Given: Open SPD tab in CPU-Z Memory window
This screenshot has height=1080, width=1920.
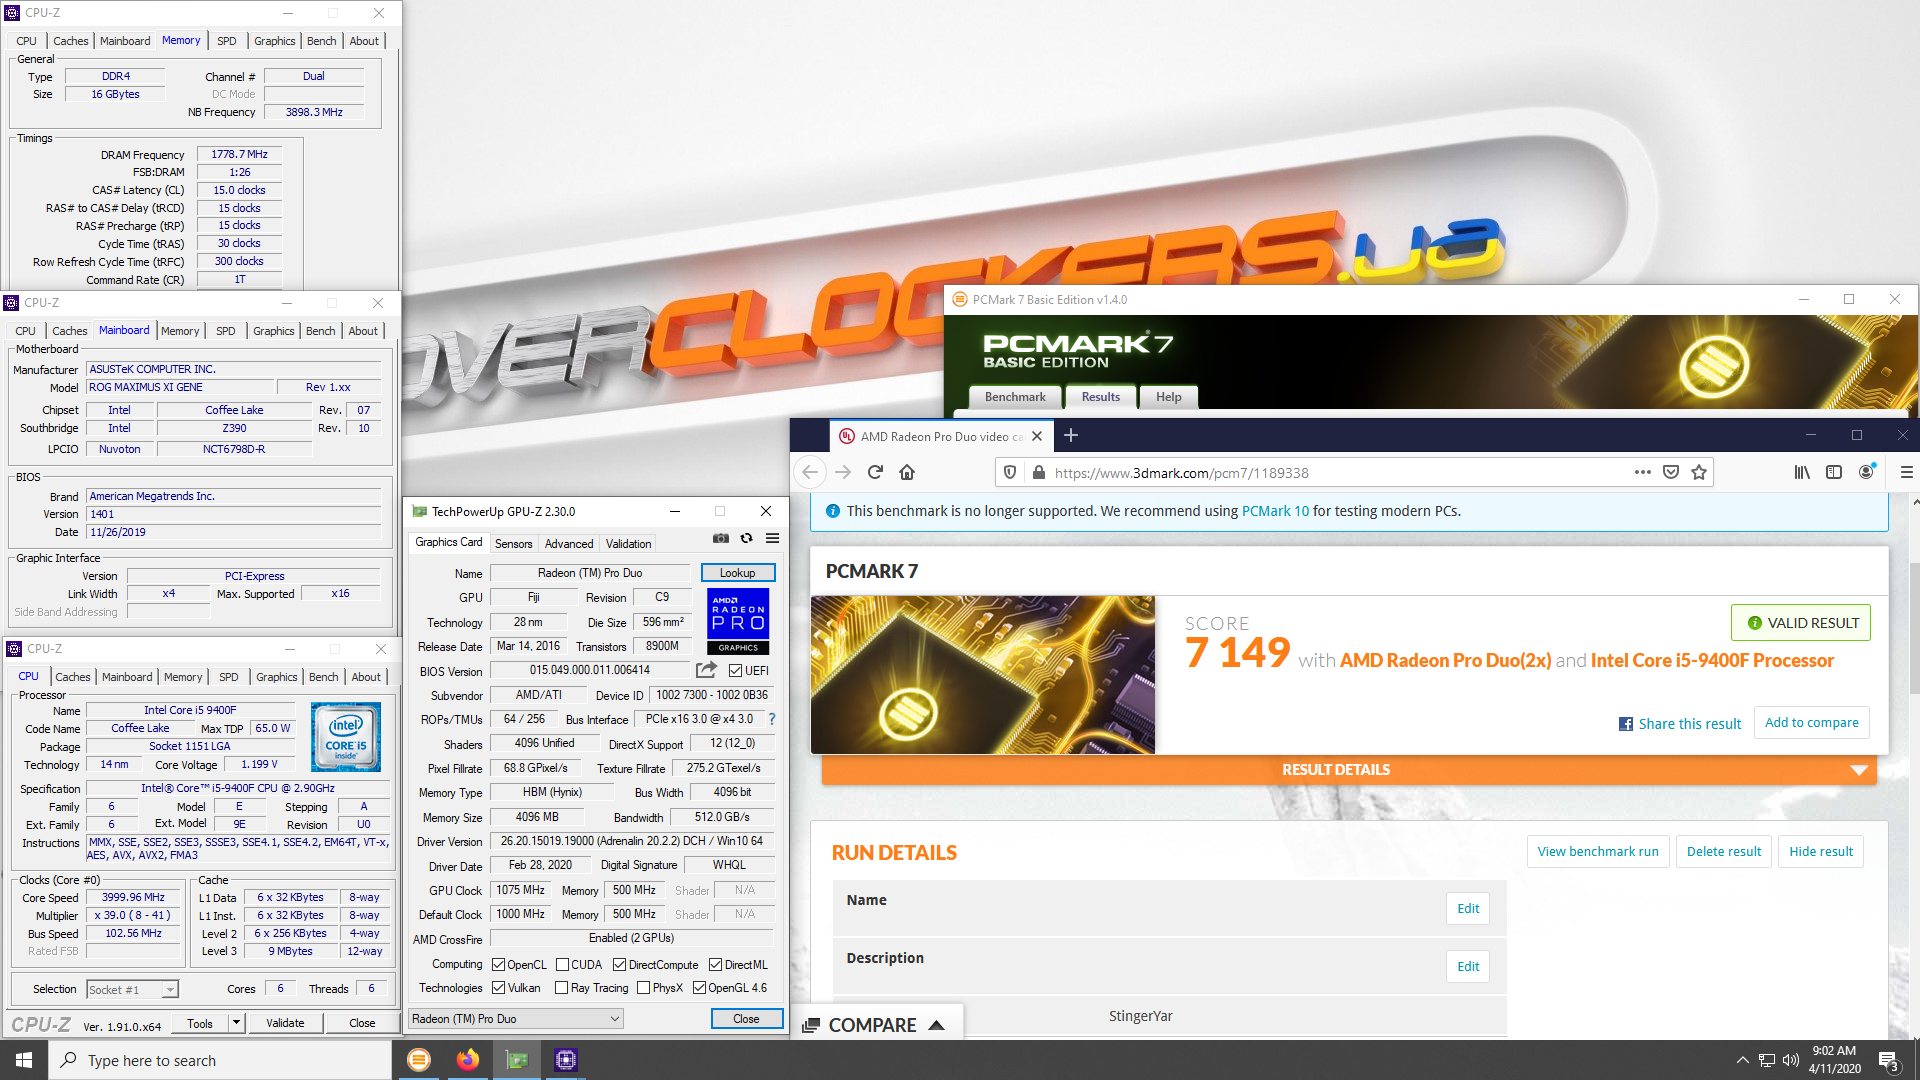Looking at the screenshot, I should pyautogui.click(x=227, y=41).
